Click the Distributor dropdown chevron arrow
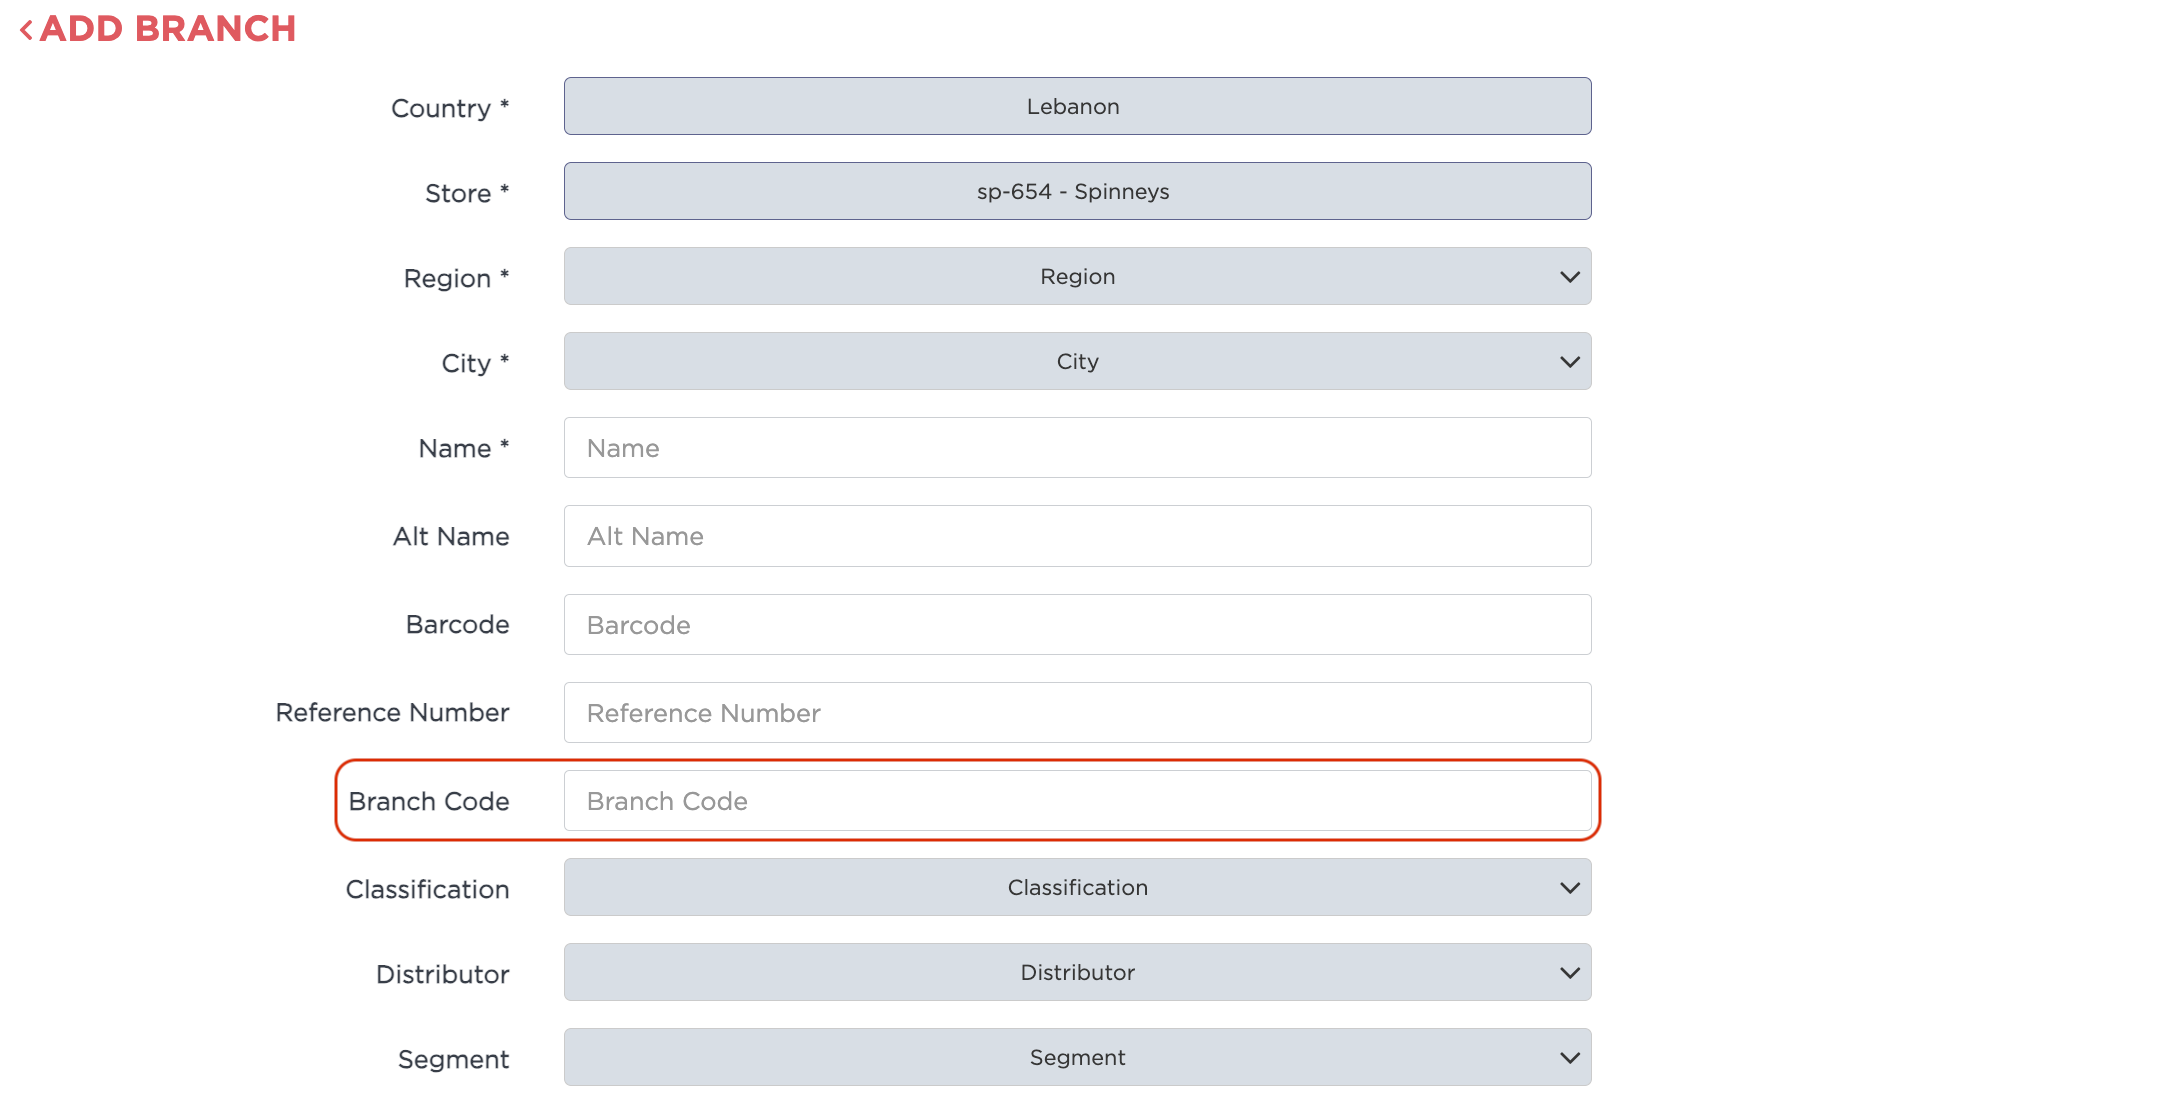This screenshot has height=1102, width=2169. click(1569, 973)
